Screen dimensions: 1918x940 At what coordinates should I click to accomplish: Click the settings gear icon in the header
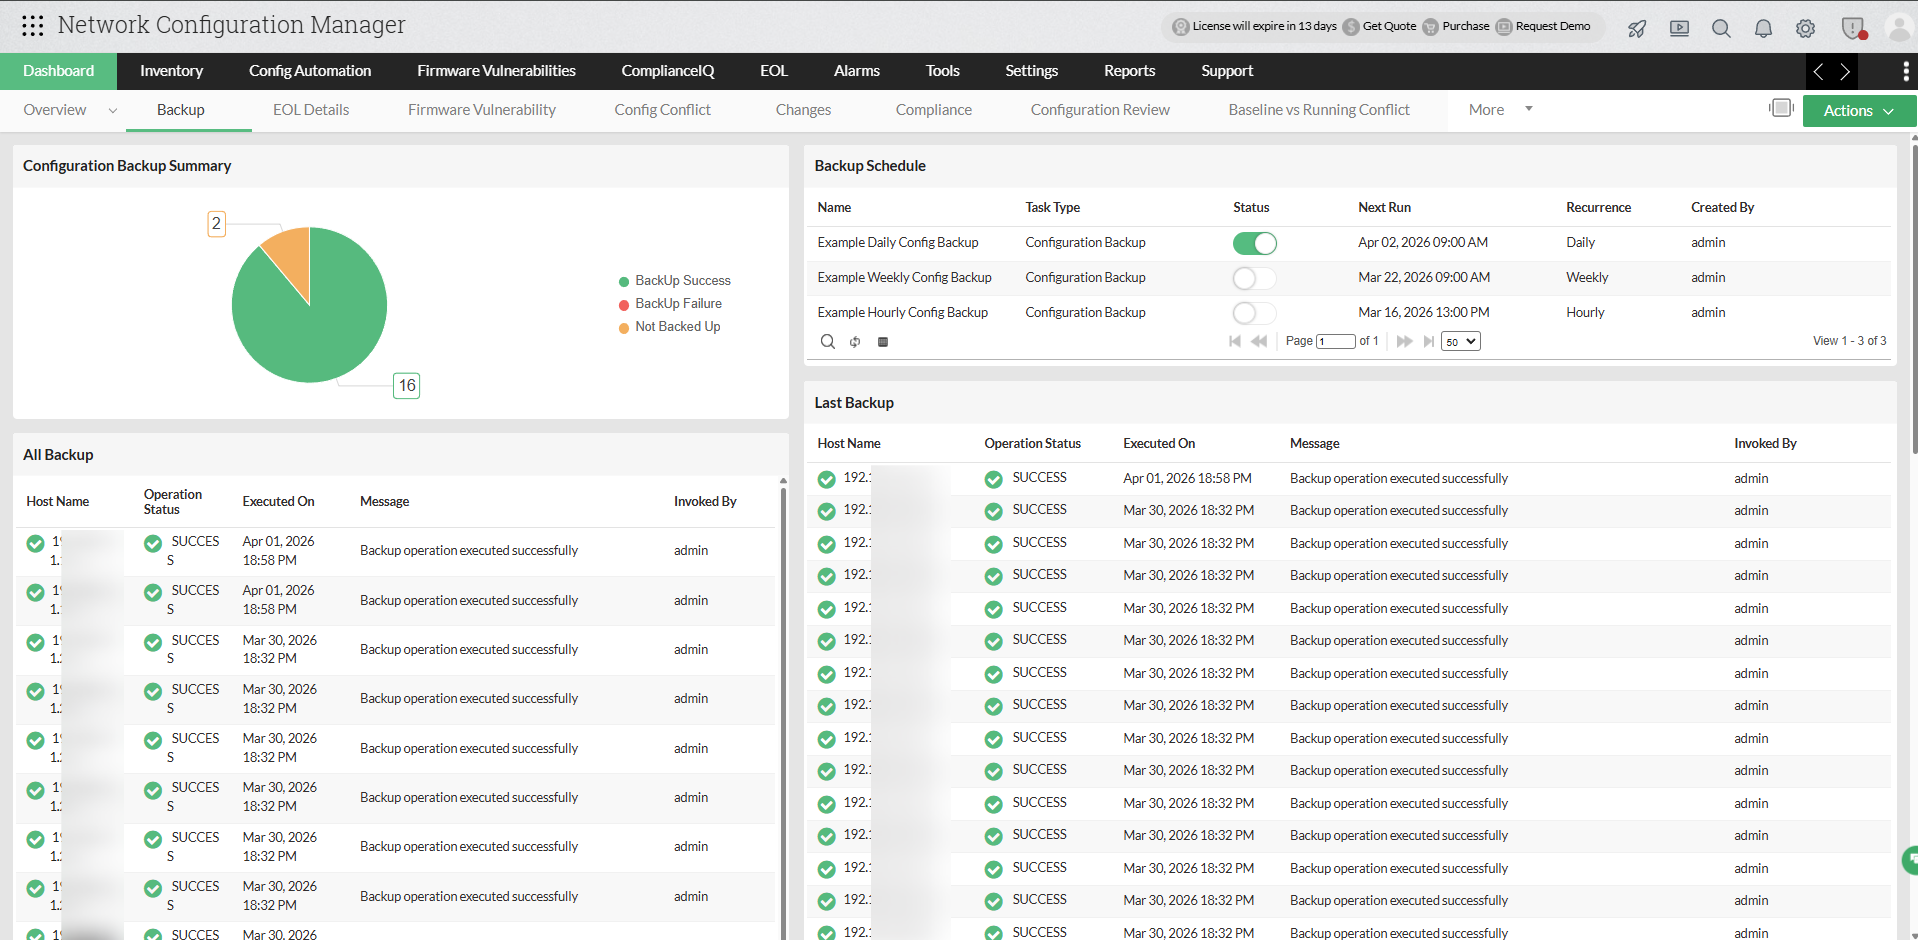pos(1805,28)
